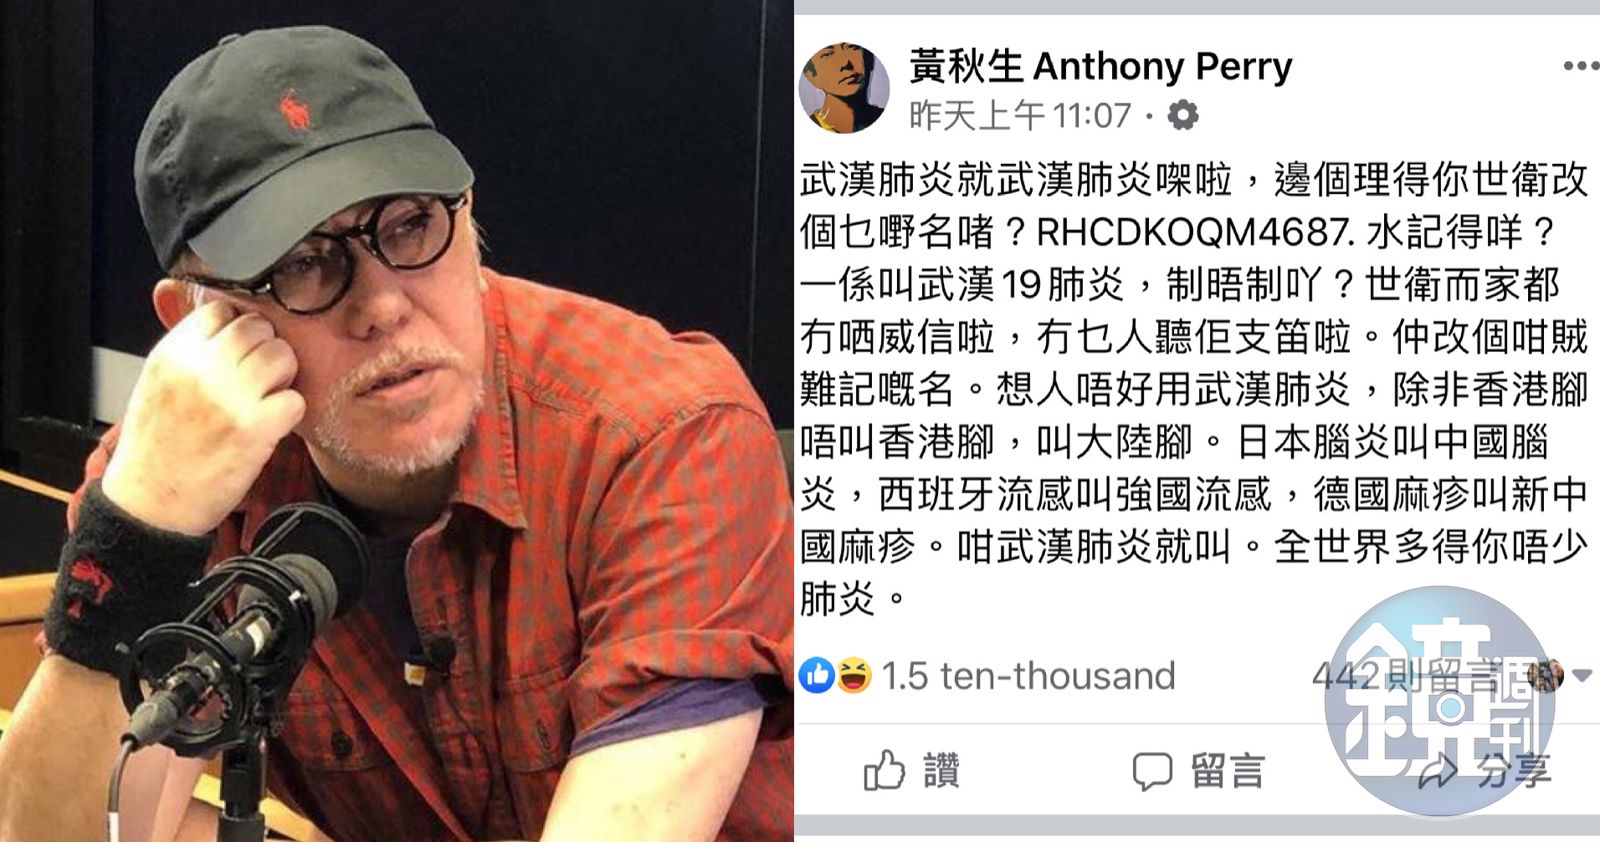View the 1.5 ten-thousand reactions list

[1028, 676]
